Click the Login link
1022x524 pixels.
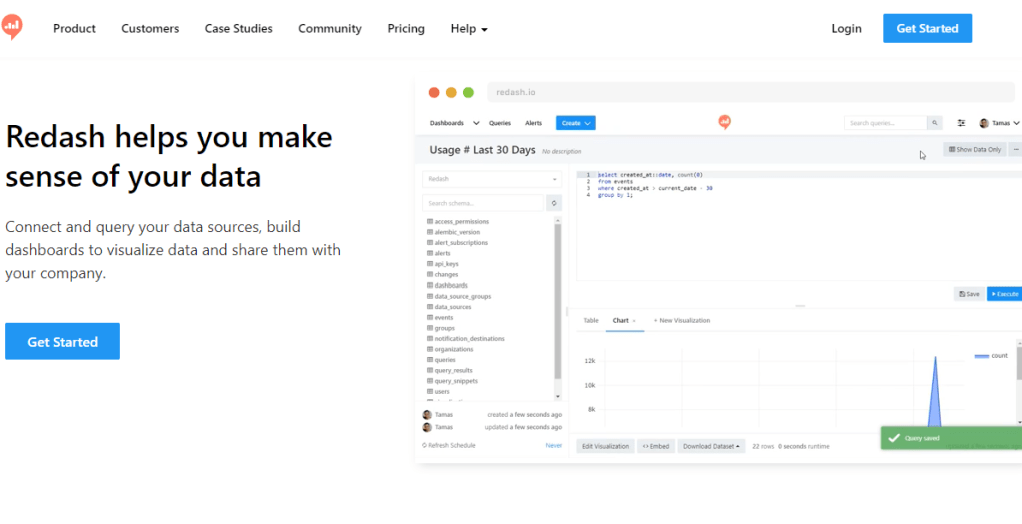point(846,29)
